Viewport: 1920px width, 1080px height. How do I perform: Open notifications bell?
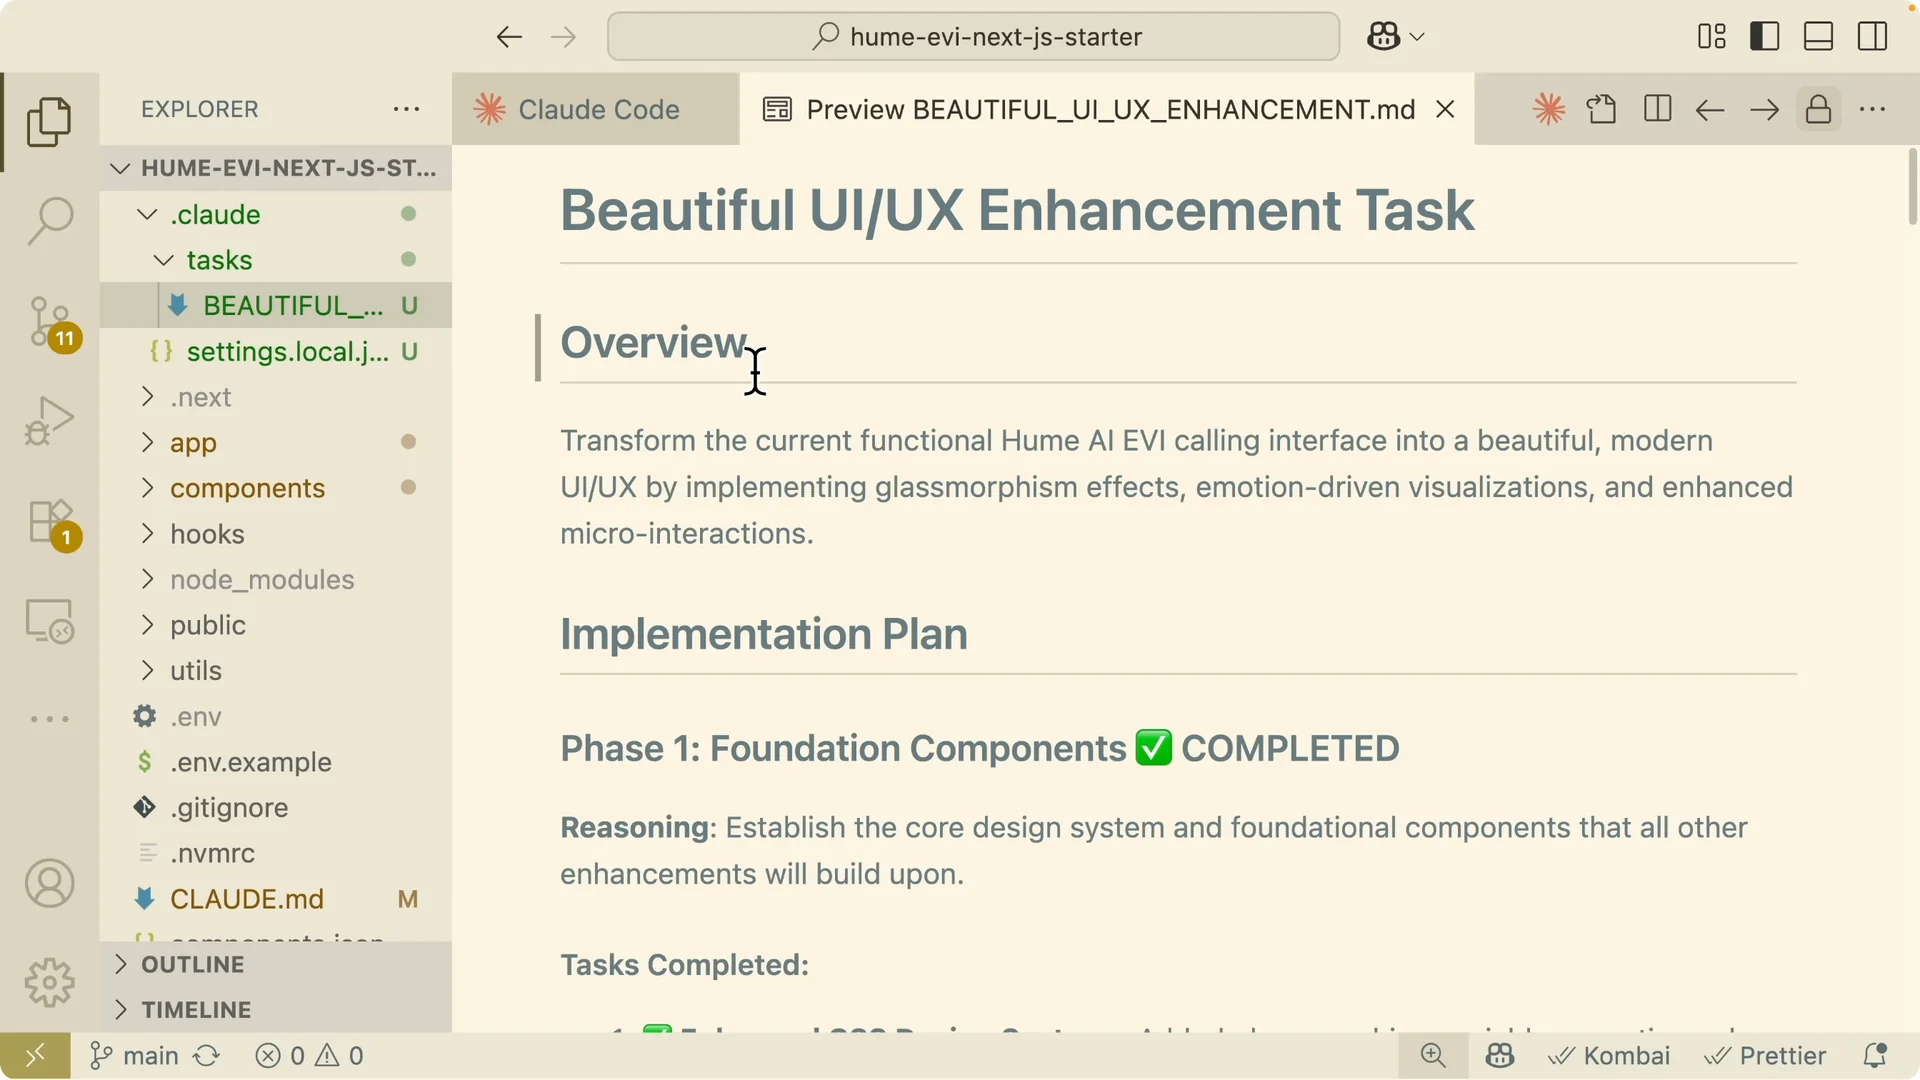pyautogui.click(x=1875, y=1056)
